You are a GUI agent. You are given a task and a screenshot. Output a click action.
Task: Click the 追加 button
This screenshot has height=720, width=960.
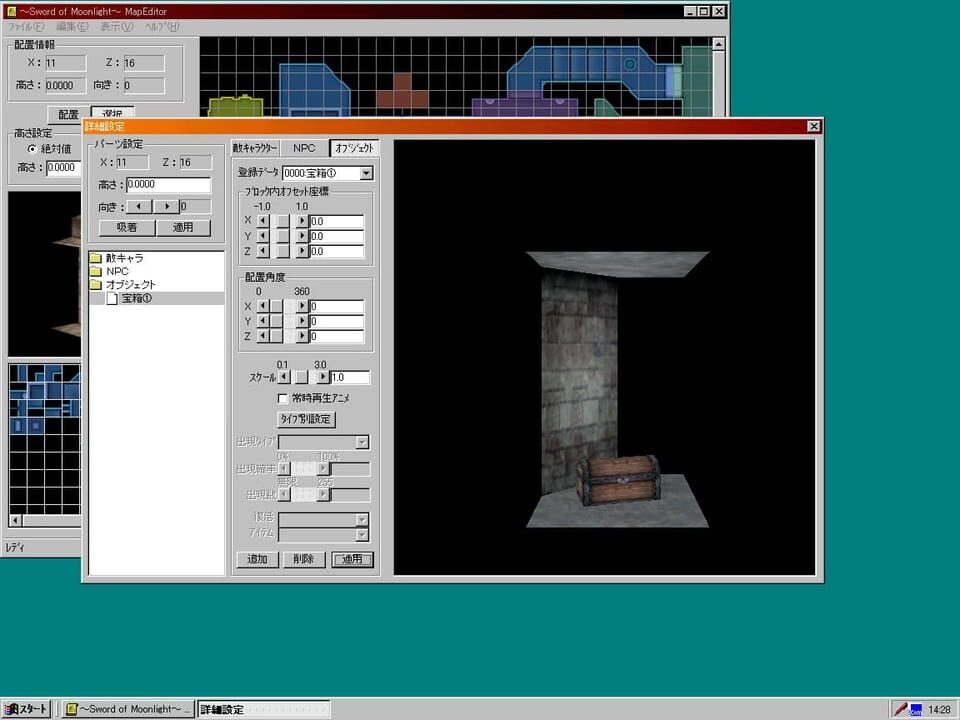(x=255, y=559)
